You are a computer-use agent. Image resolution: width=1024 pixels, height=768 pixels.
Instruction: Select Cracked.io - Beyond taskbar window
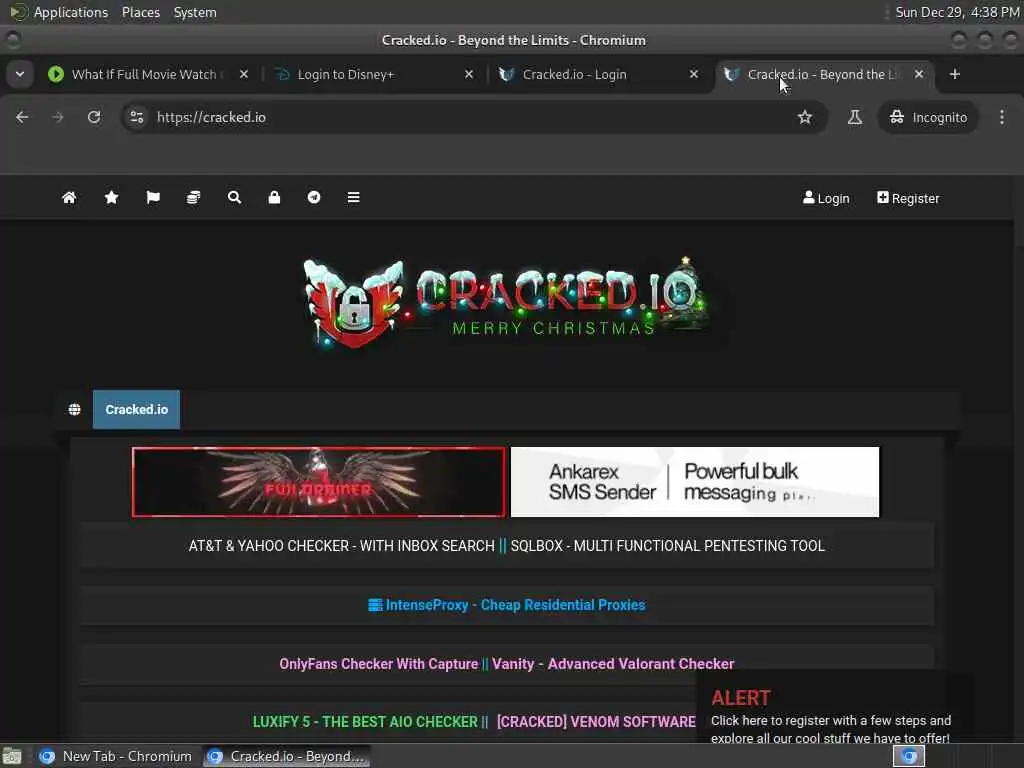pos(287,756)
